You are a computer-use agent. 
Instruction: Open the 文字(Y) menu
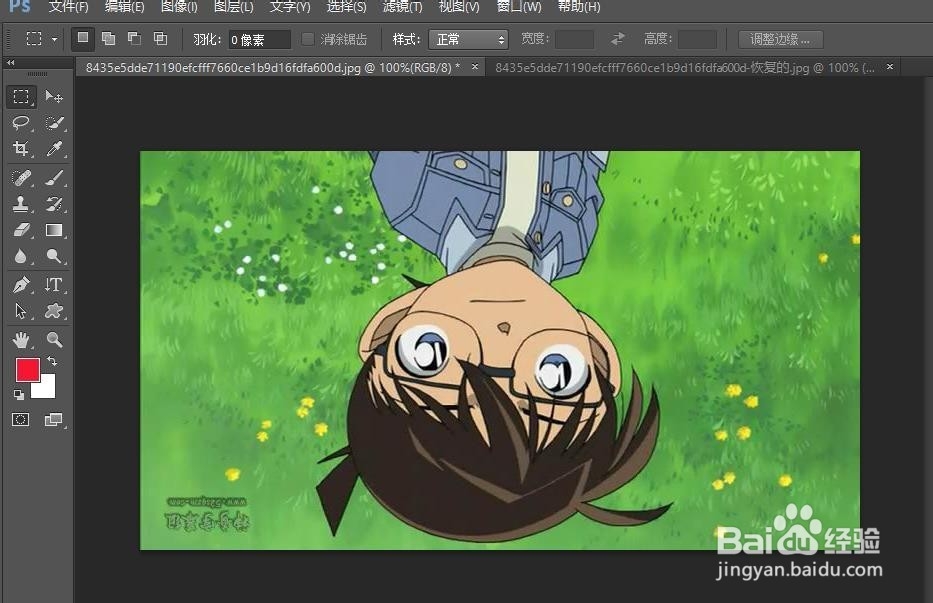(x=290, y=7)
